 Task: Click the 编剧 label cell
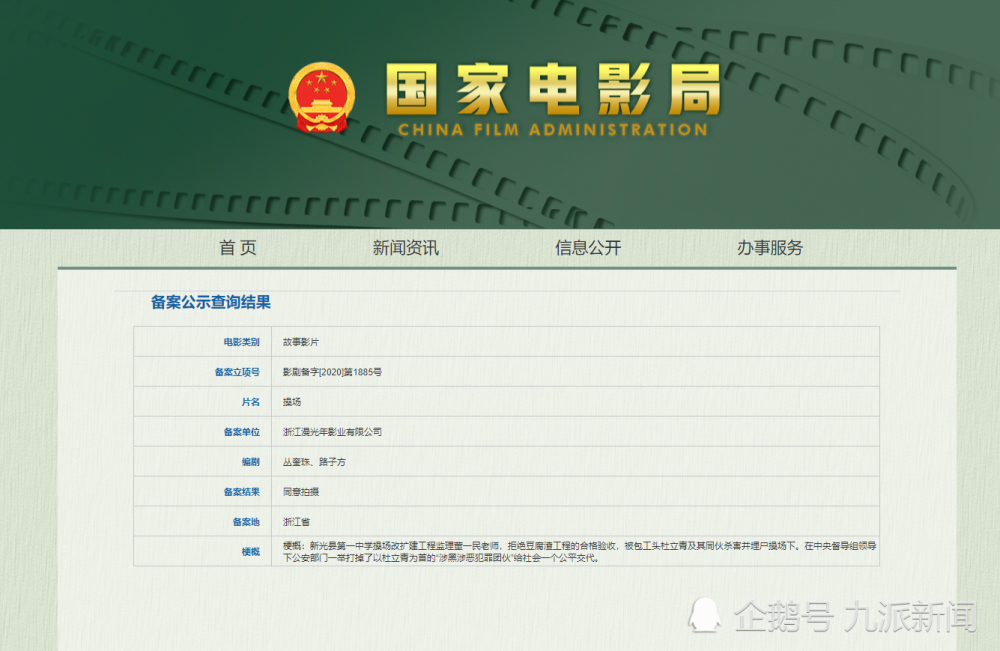(x=203, y=462)
